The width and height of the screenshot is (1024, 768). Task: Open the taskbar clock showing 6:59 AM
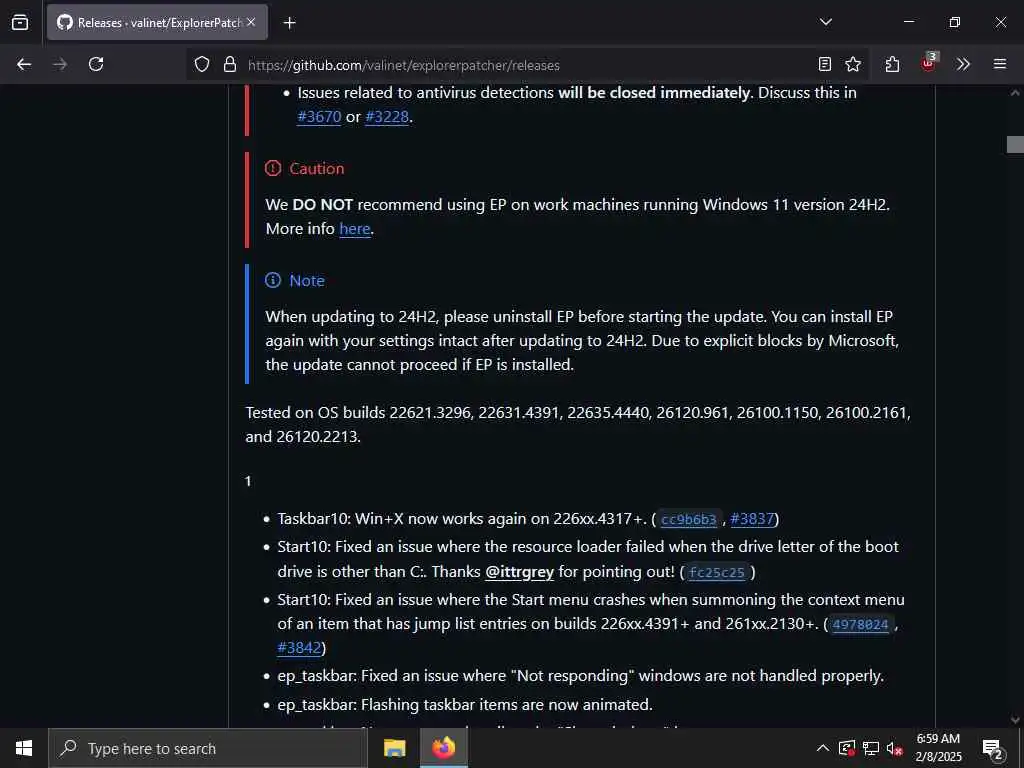[x=938, y=748]
